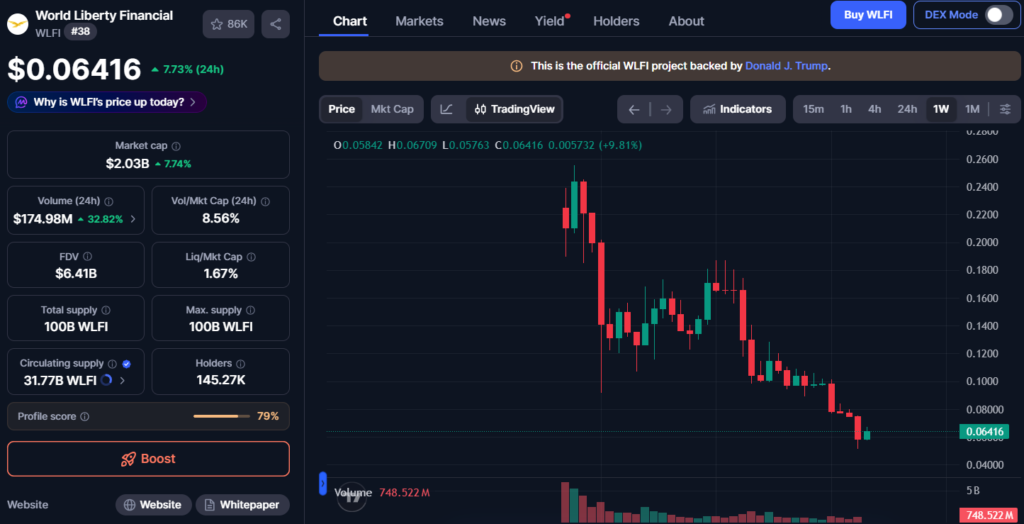The width and height of the screenshot is (1024, 524).
Task: Click the 145.27K holders value
Action: click(x=221, y=380)
